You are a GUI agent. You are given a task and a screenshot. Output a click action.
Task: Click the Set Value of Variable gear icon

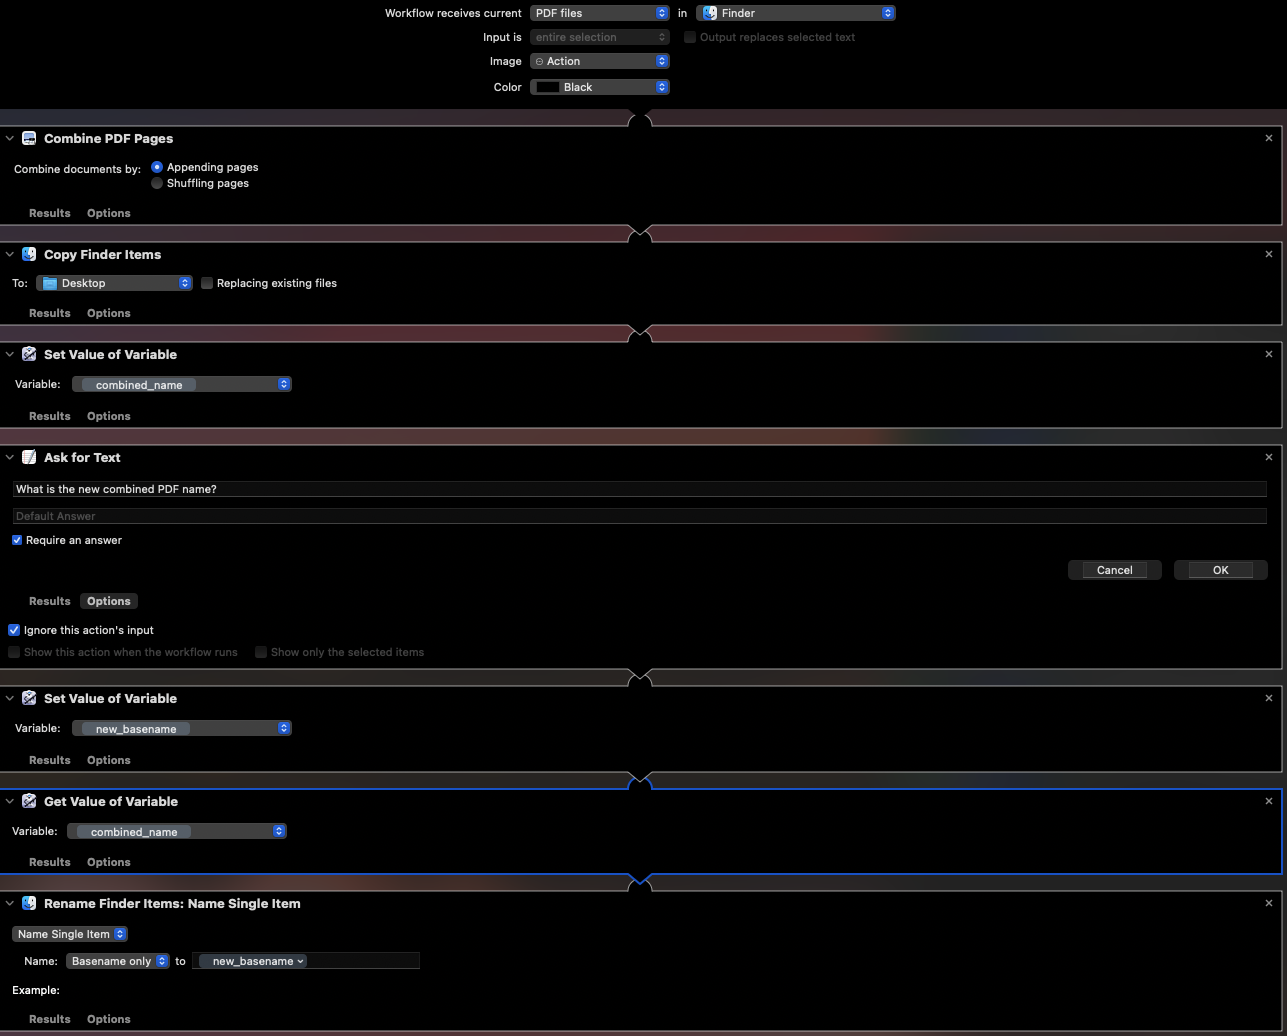tap(29, 354)
